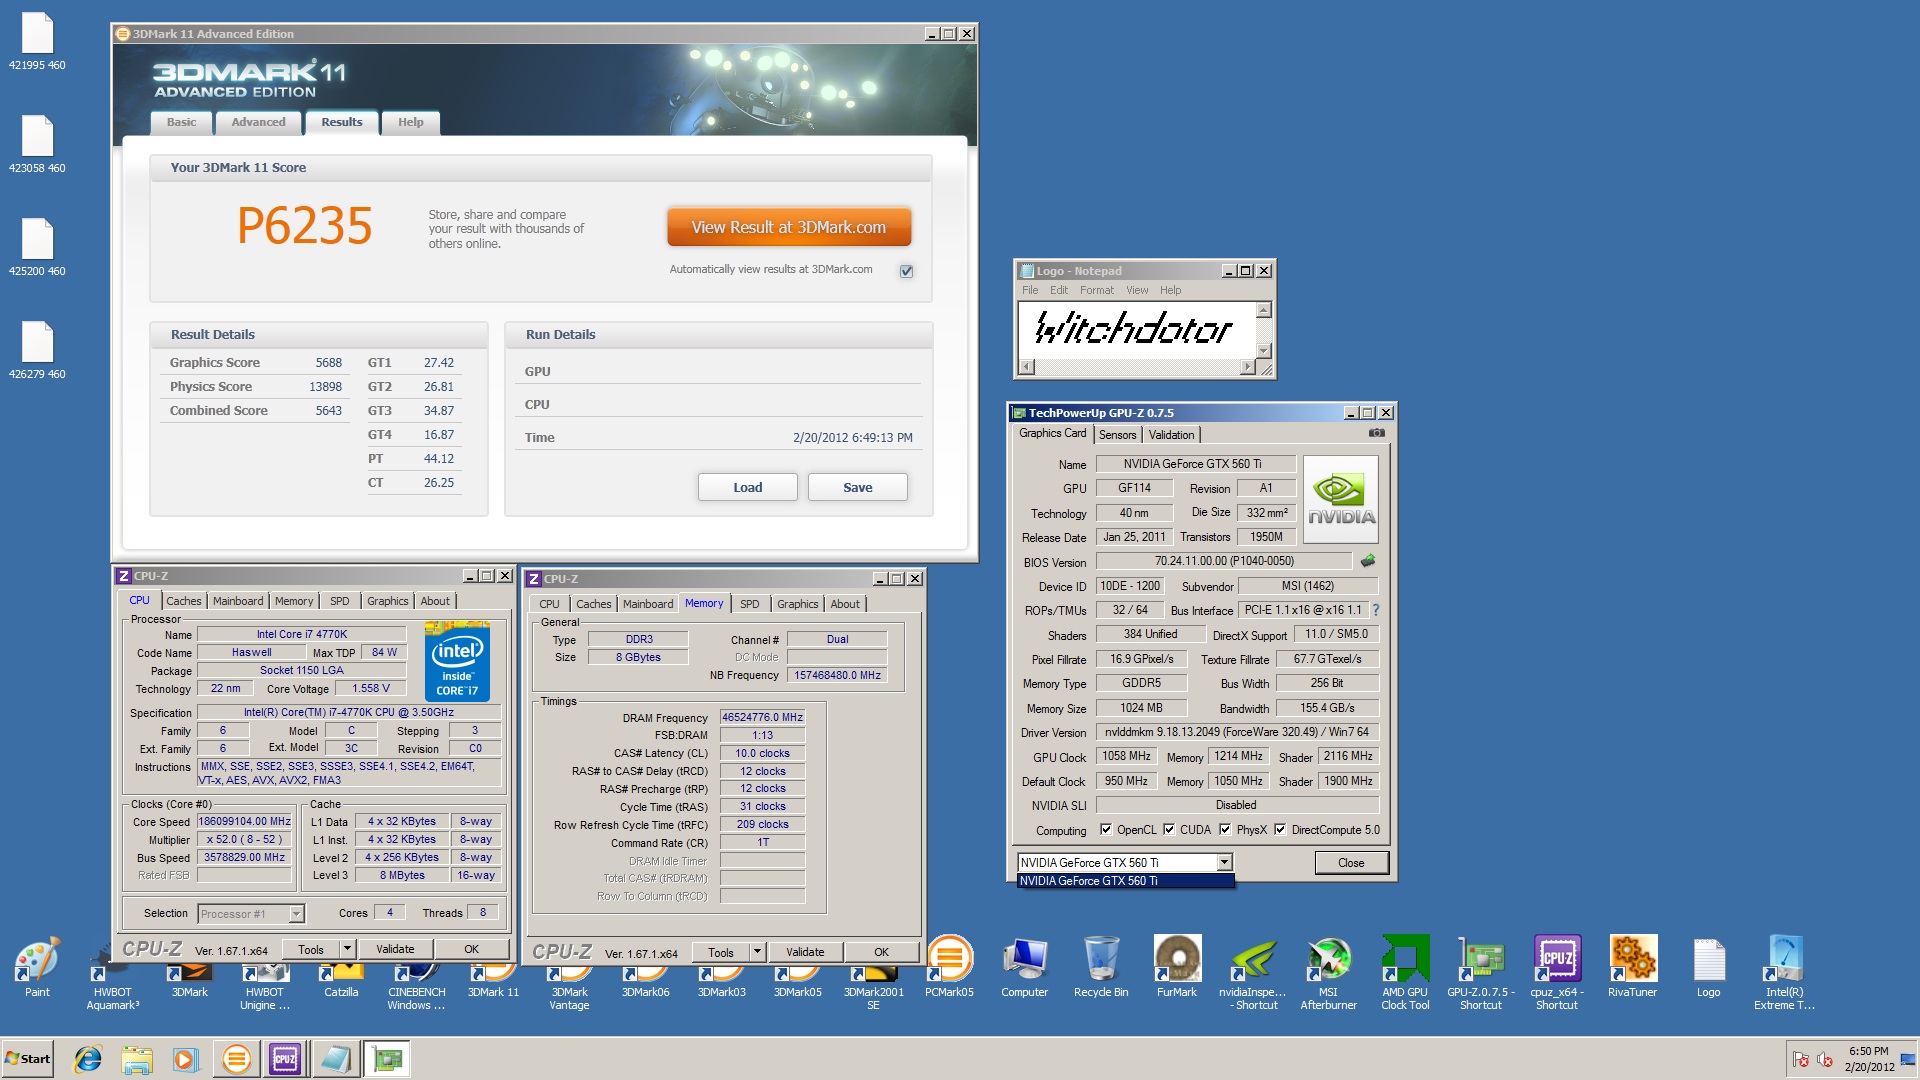
Task: Toggle automatically view results checkbox
Action: [906, 271]
